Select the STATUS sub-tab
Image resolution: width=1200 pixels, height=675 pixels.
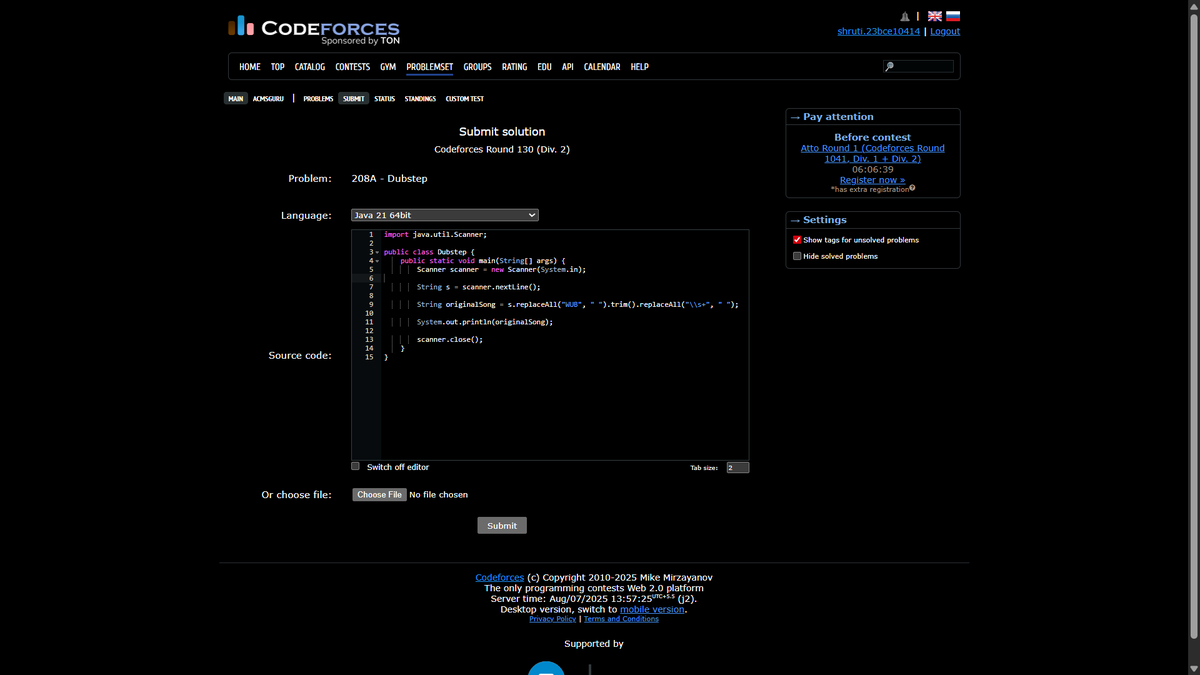tap(385, 99)
